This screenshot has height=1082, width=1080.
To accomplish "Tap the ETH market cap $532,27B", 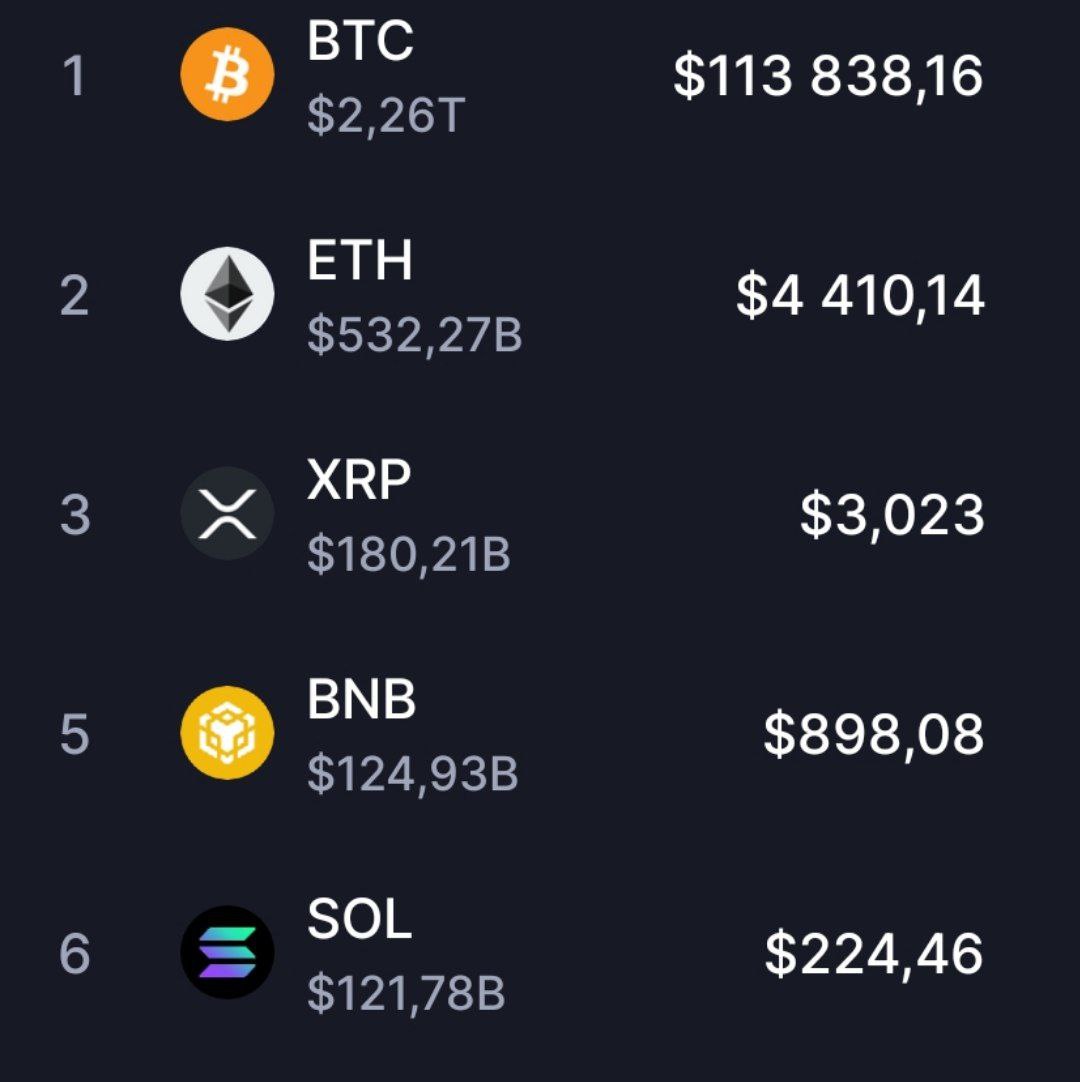I will pyautogui.click(x=414, y=335).
